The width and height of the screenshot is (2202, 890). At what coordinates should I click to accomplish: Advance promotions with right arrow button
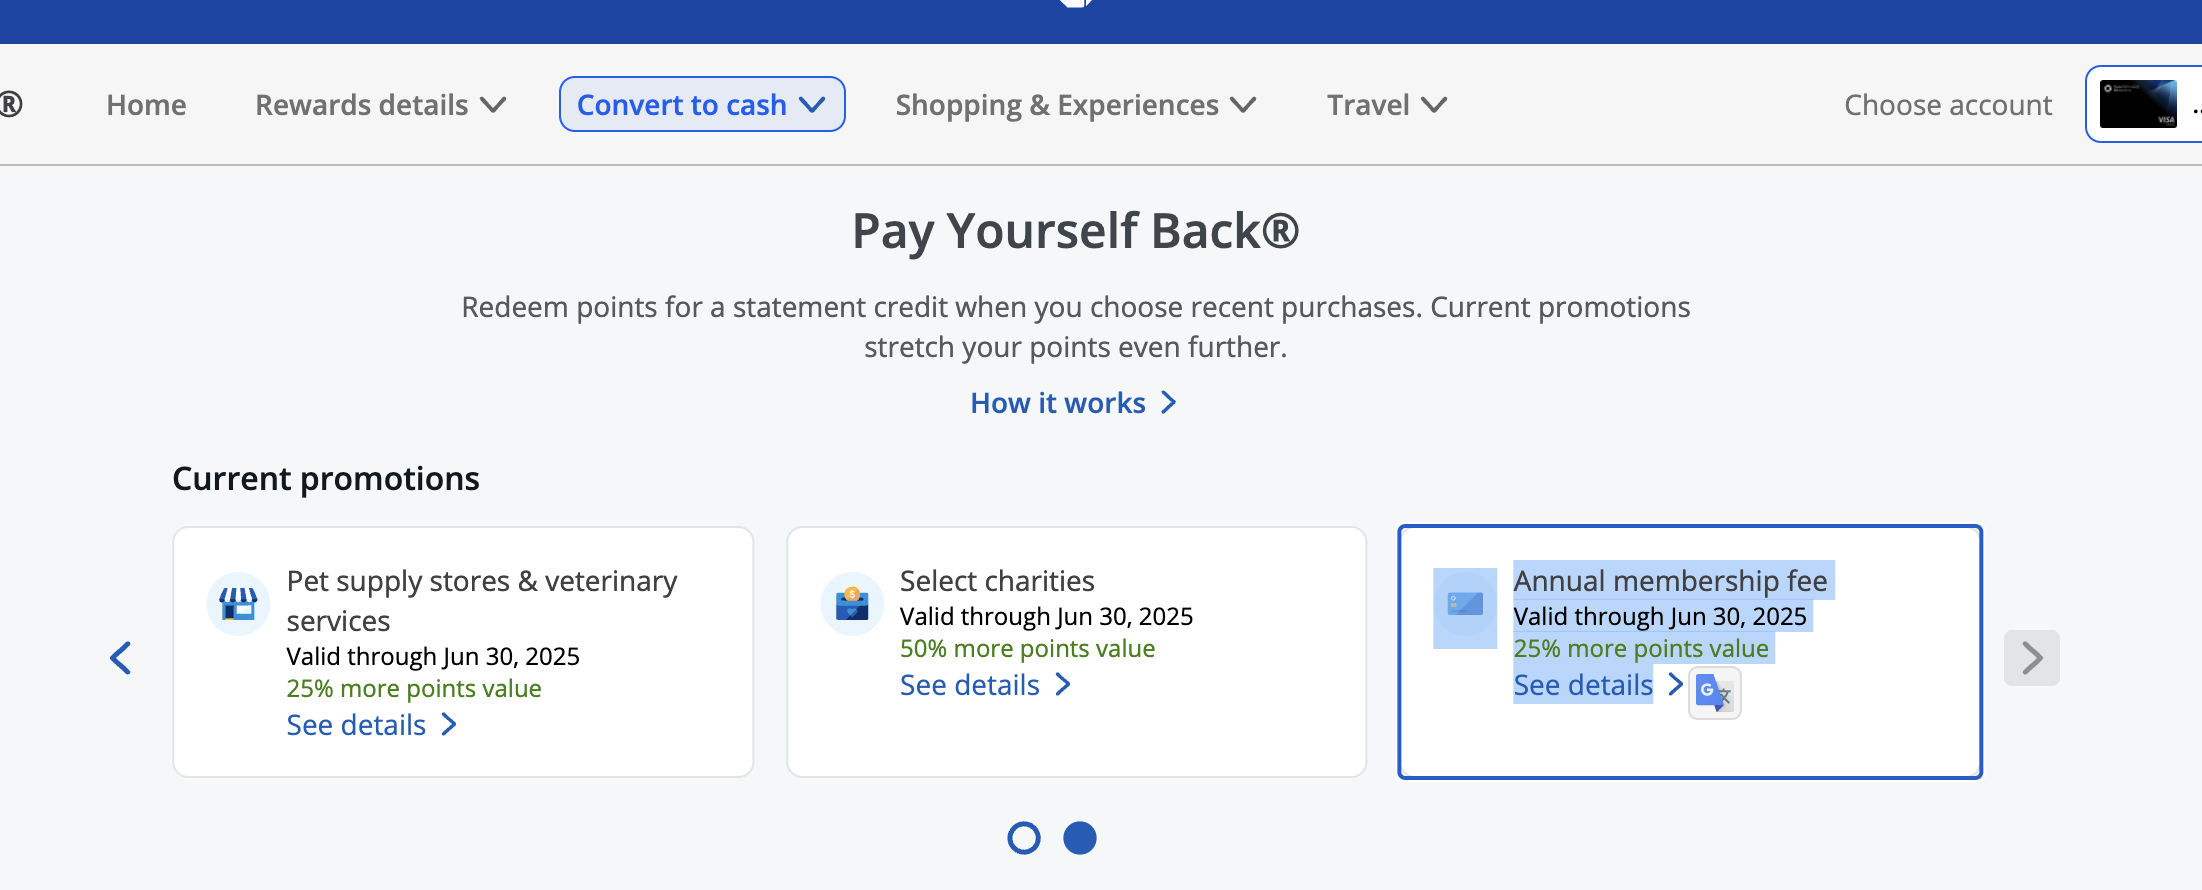2031,658
